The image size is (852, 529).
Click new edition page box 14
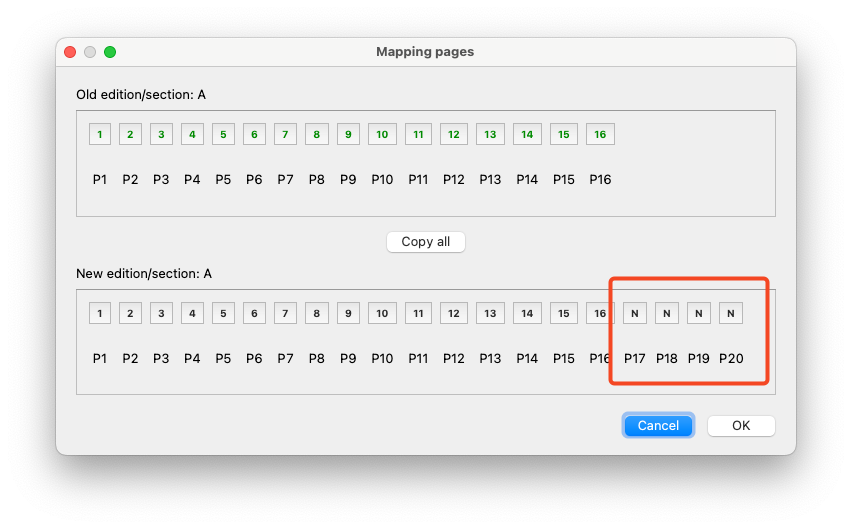click(527, 313)
